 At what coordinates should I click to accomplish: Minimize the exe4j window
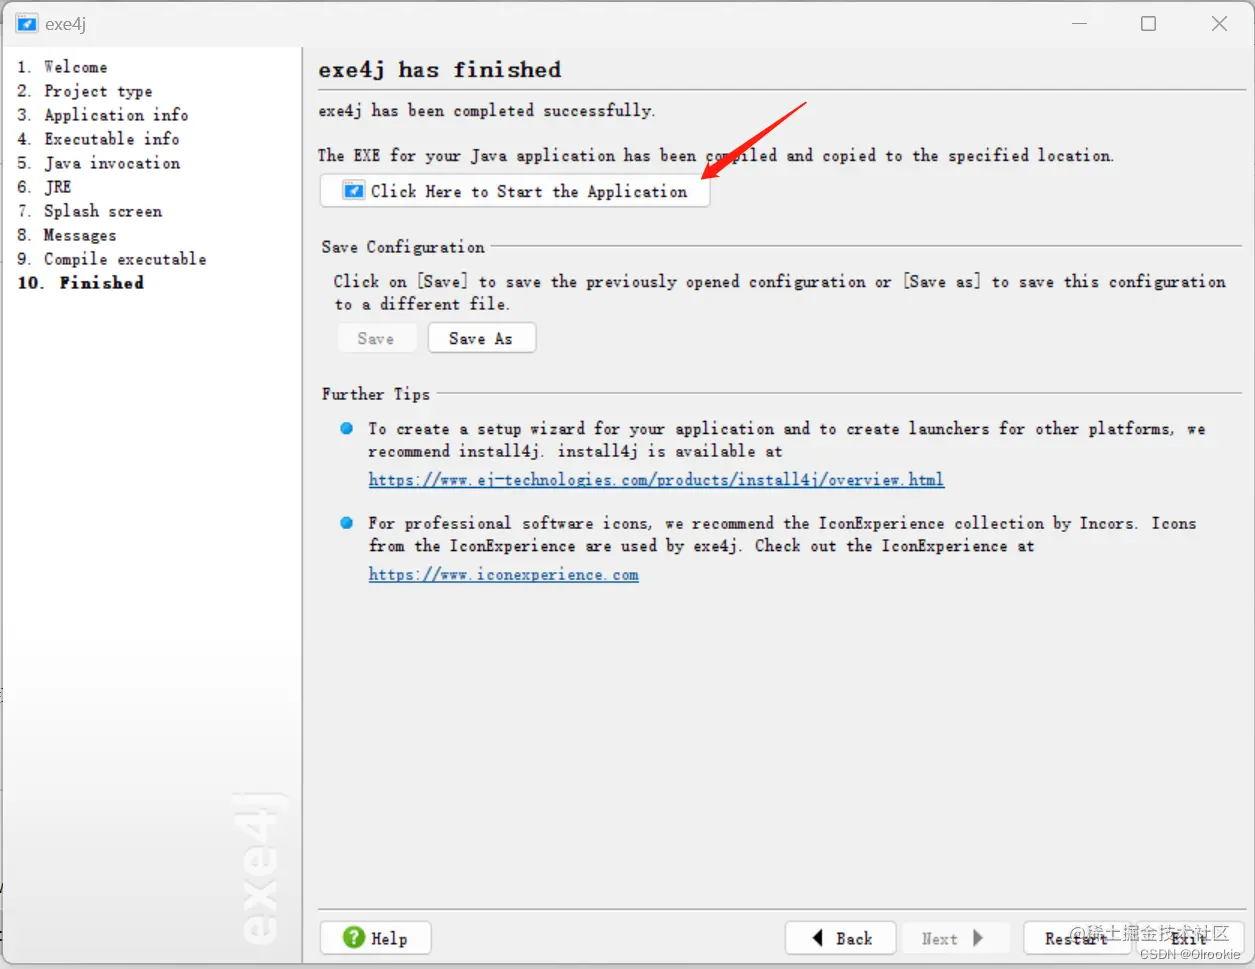click(x=1080, y=23)
